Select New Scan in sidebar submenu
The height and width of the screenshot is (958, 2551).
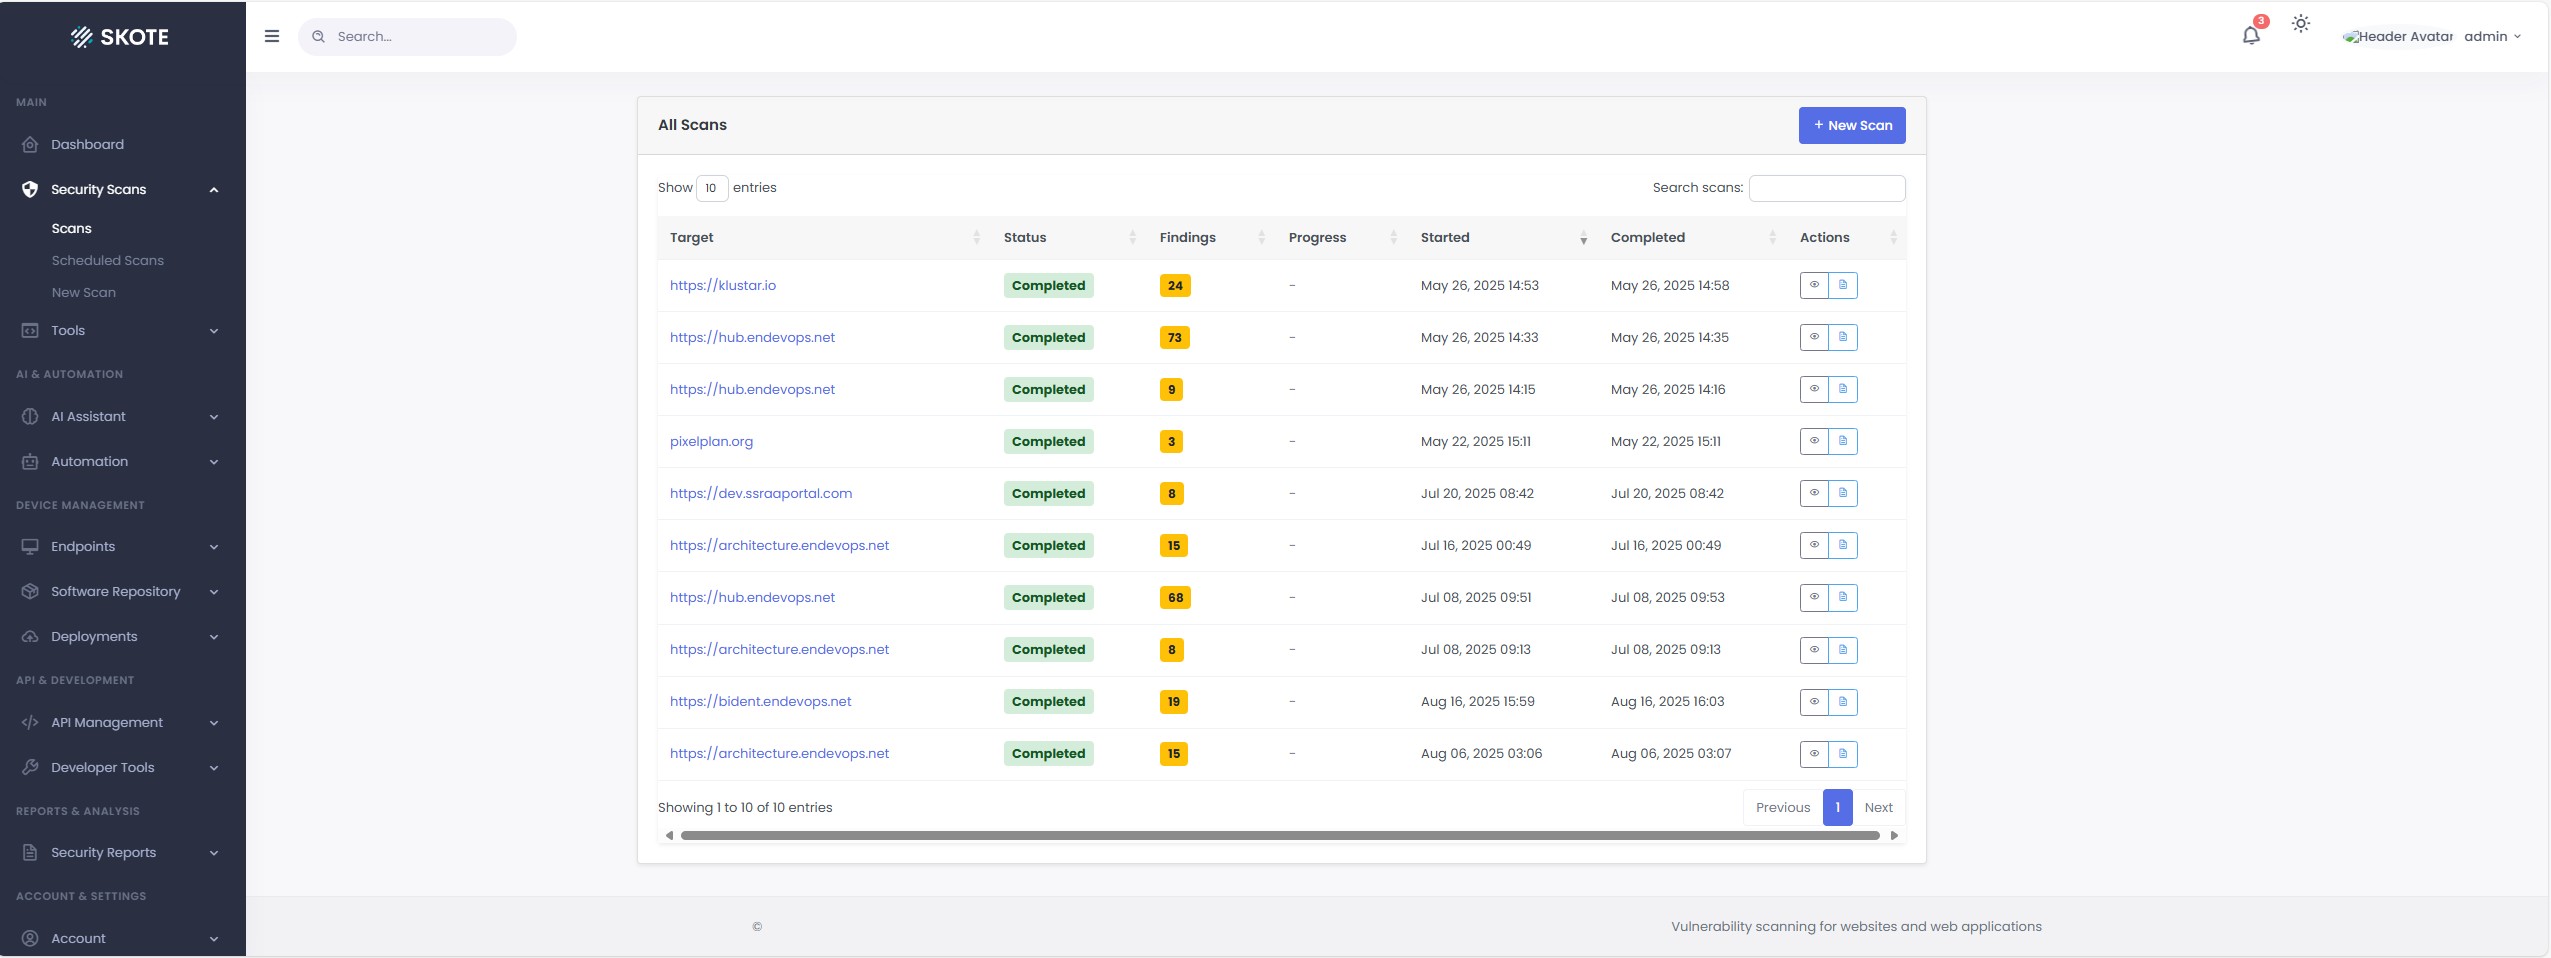click(83, 293)
